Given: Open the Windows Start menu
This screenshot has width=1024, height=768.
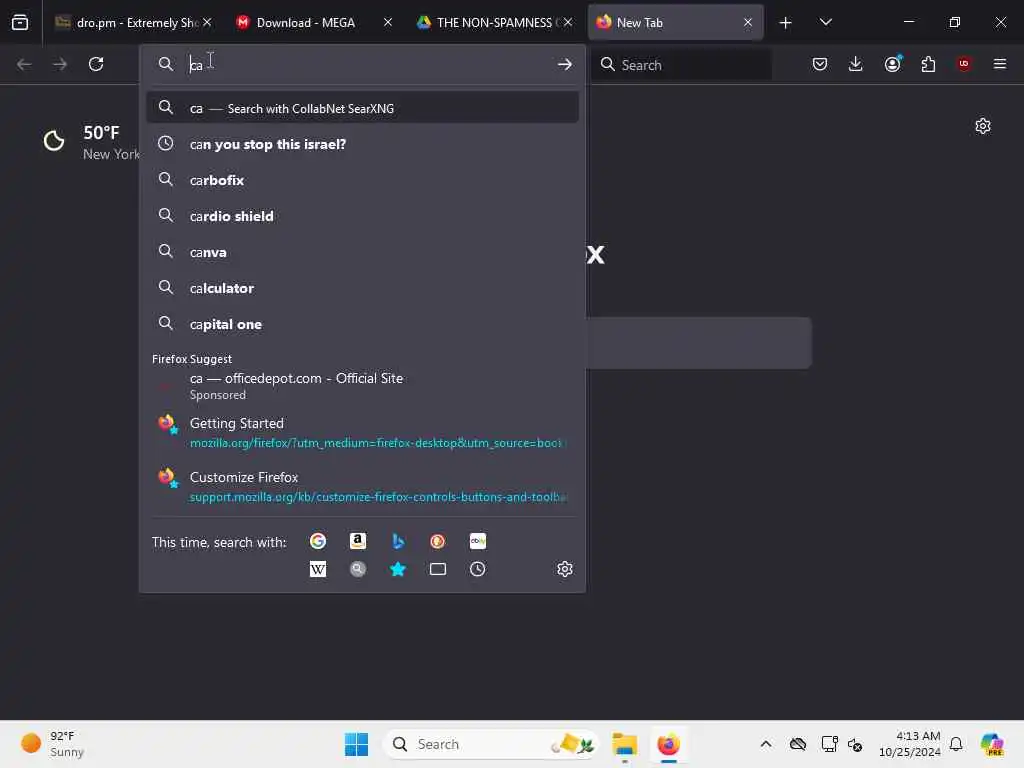Looking at the screenshot, I should coord(357,744).
